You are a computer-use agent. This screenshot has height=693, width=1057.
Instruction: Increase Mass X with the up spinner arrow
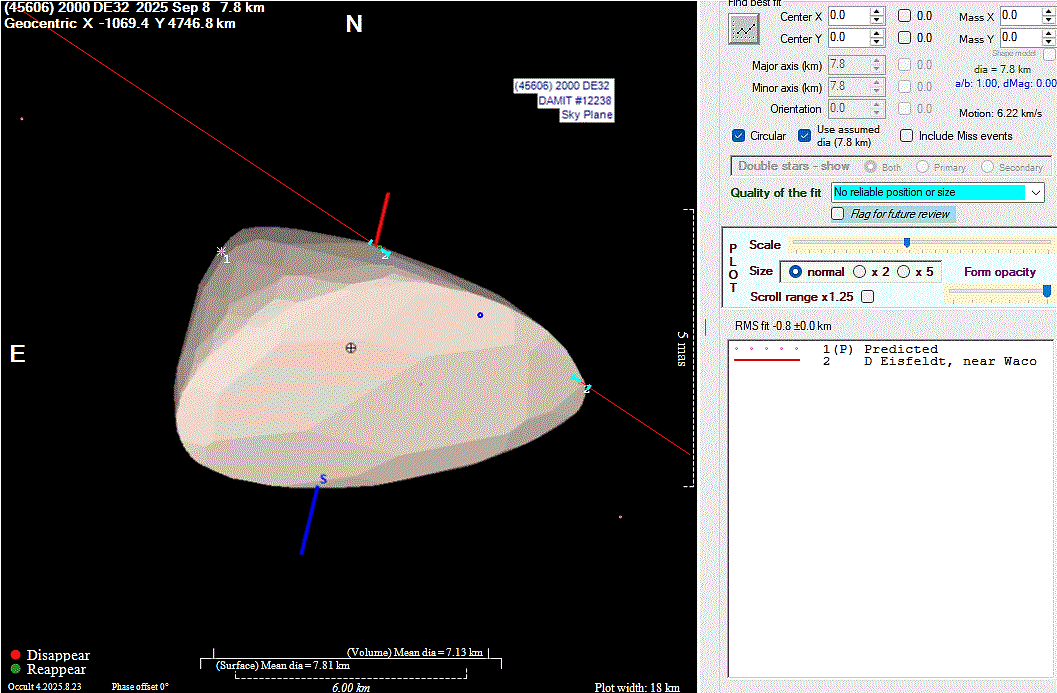1048,11
